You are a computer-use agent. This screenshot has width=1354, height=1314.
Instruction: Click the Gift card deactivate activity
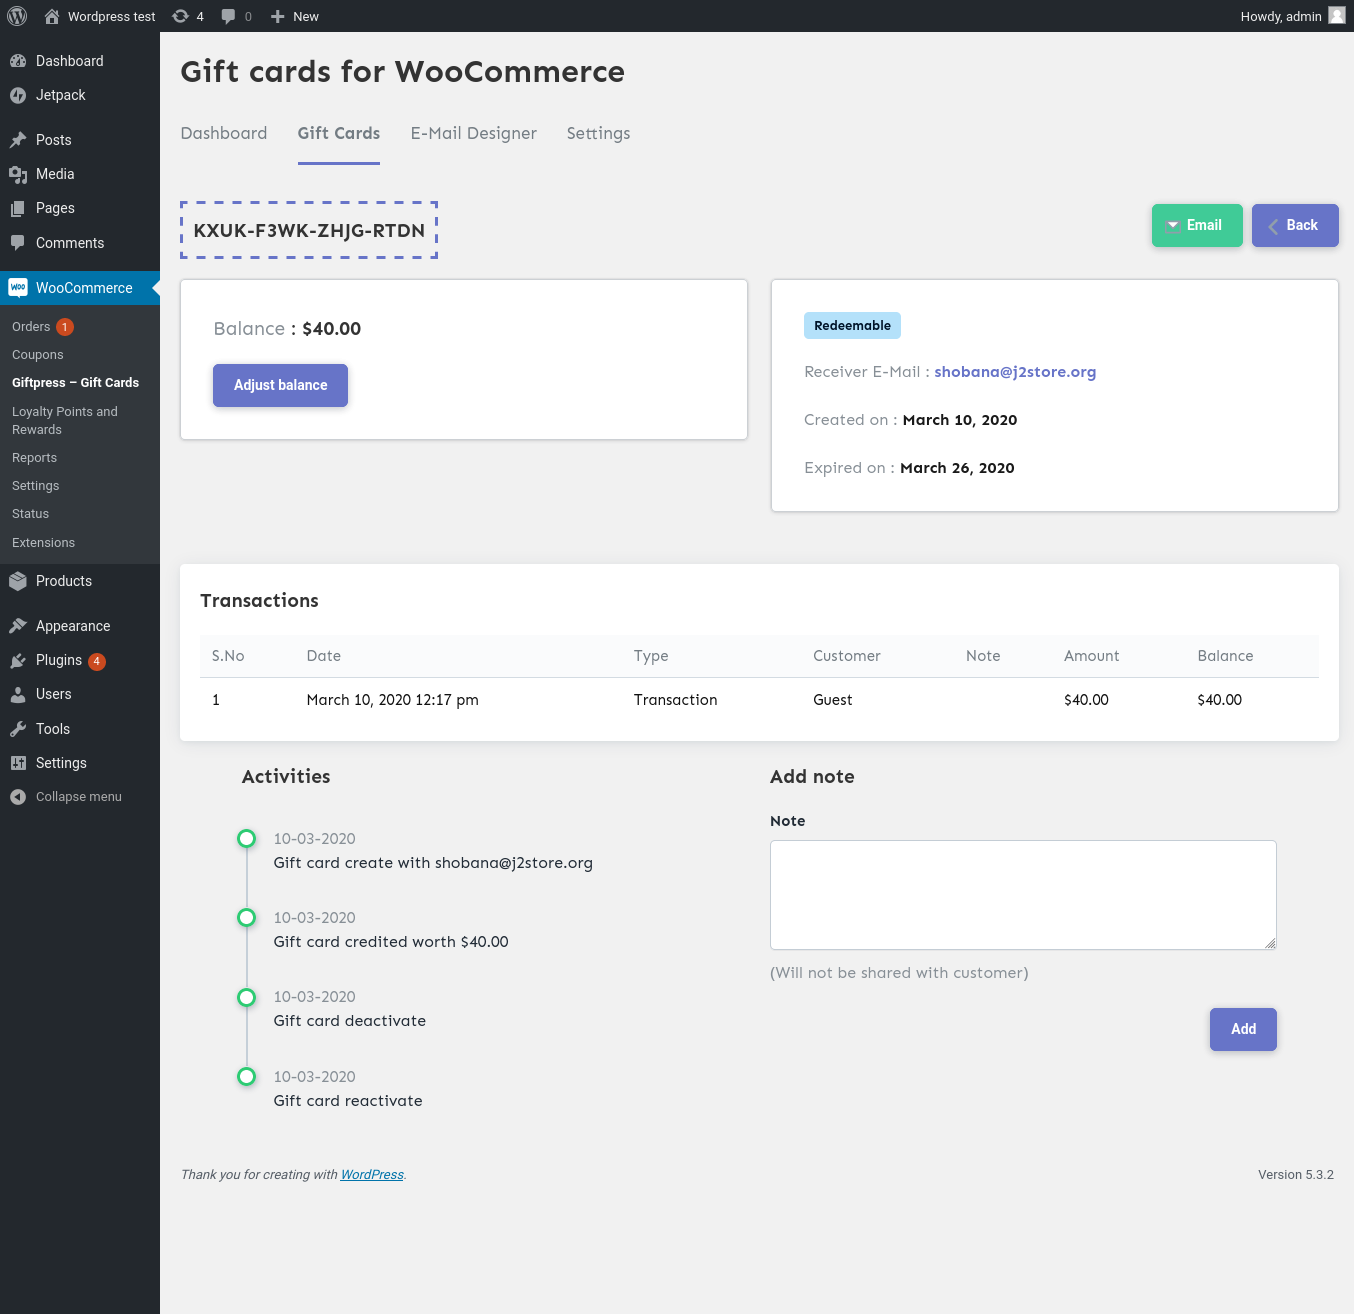pos(350,1021)
